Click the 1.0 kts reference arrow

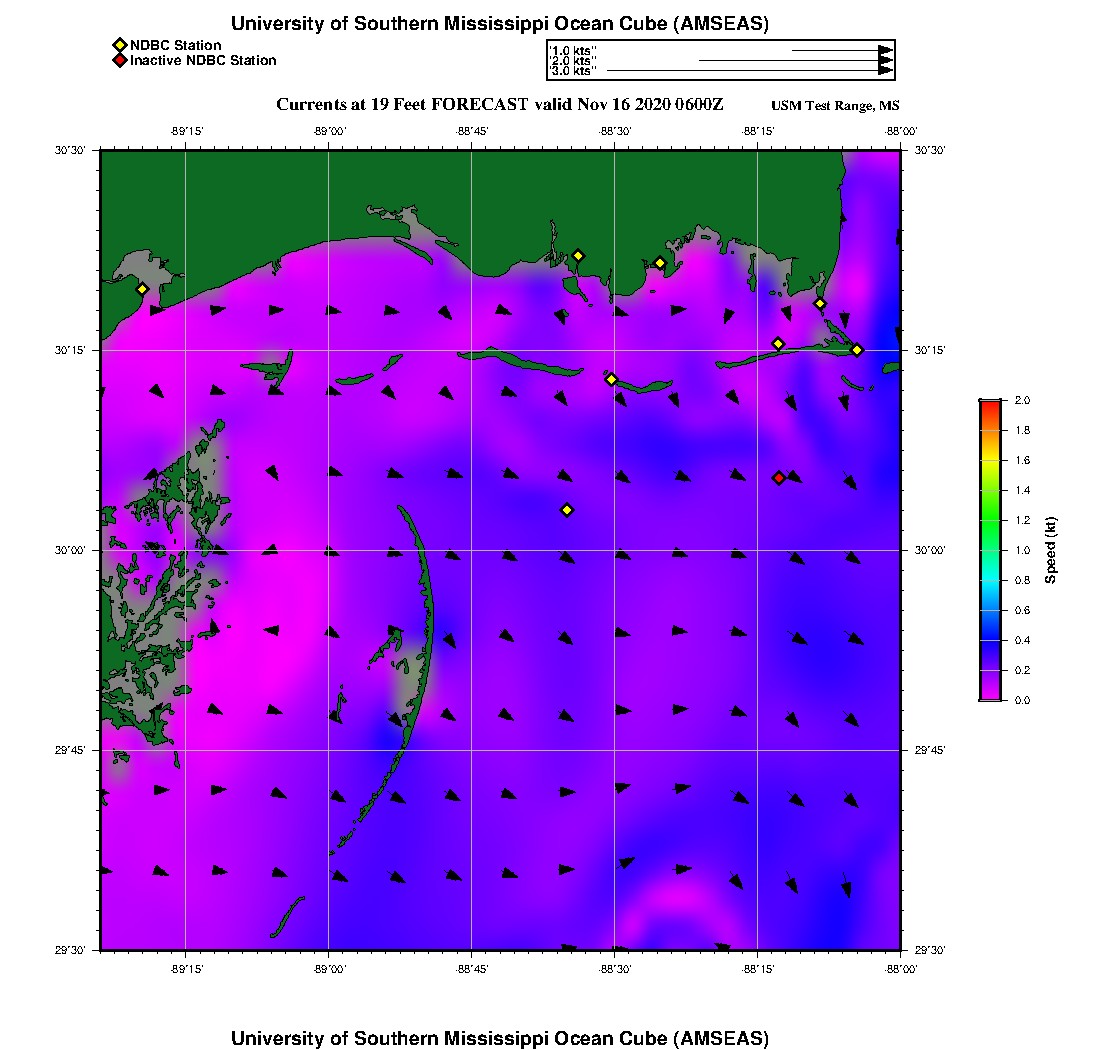tap(842, 50)
